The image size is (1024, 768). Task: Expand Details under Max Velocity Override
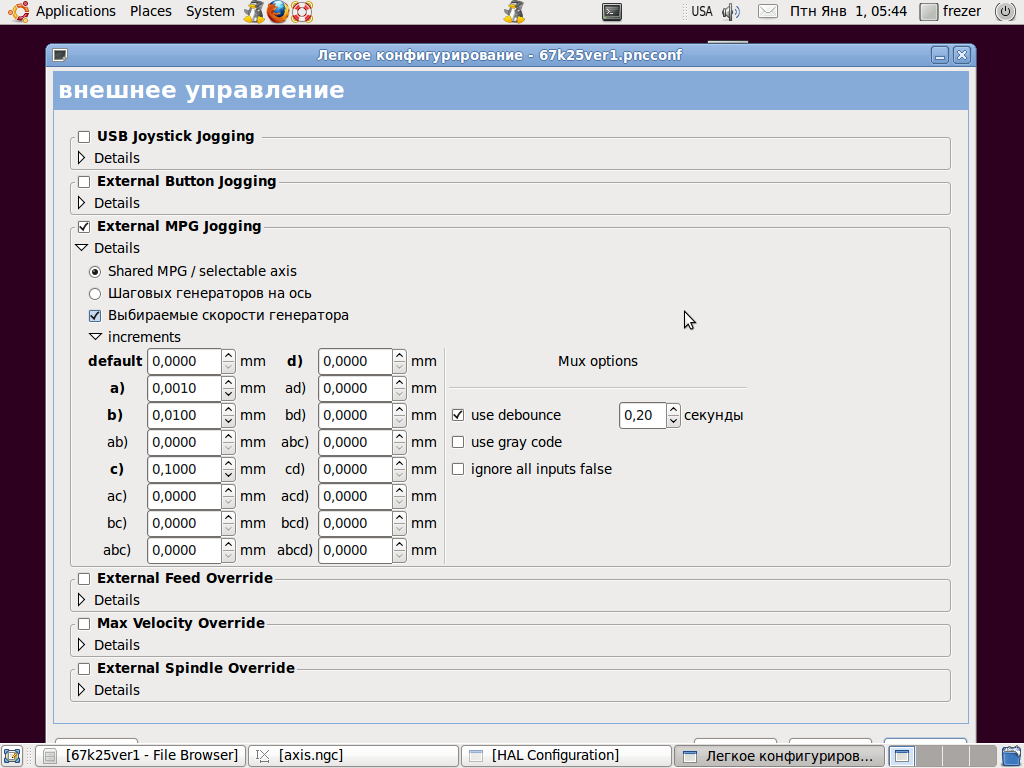pyautogui.click(x=81, y=645)
